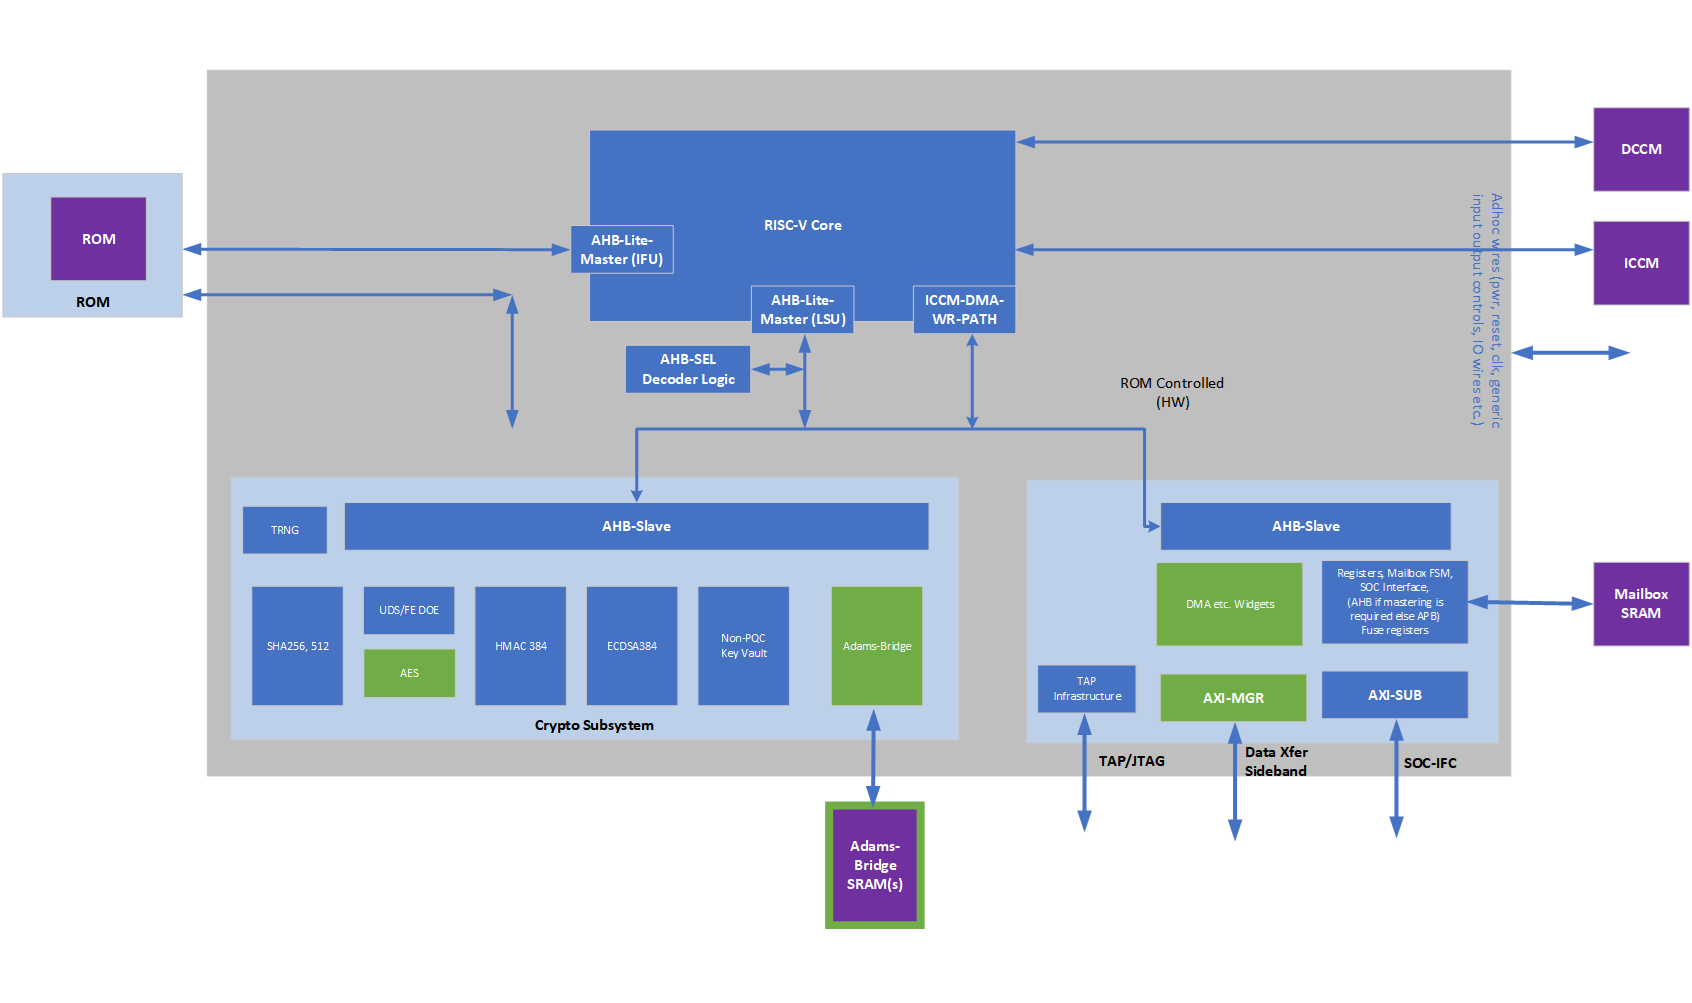1692x1003 pixels.
Task: Select the ICCM-DMA-WR-PATH box
Action: pos(964,310)
